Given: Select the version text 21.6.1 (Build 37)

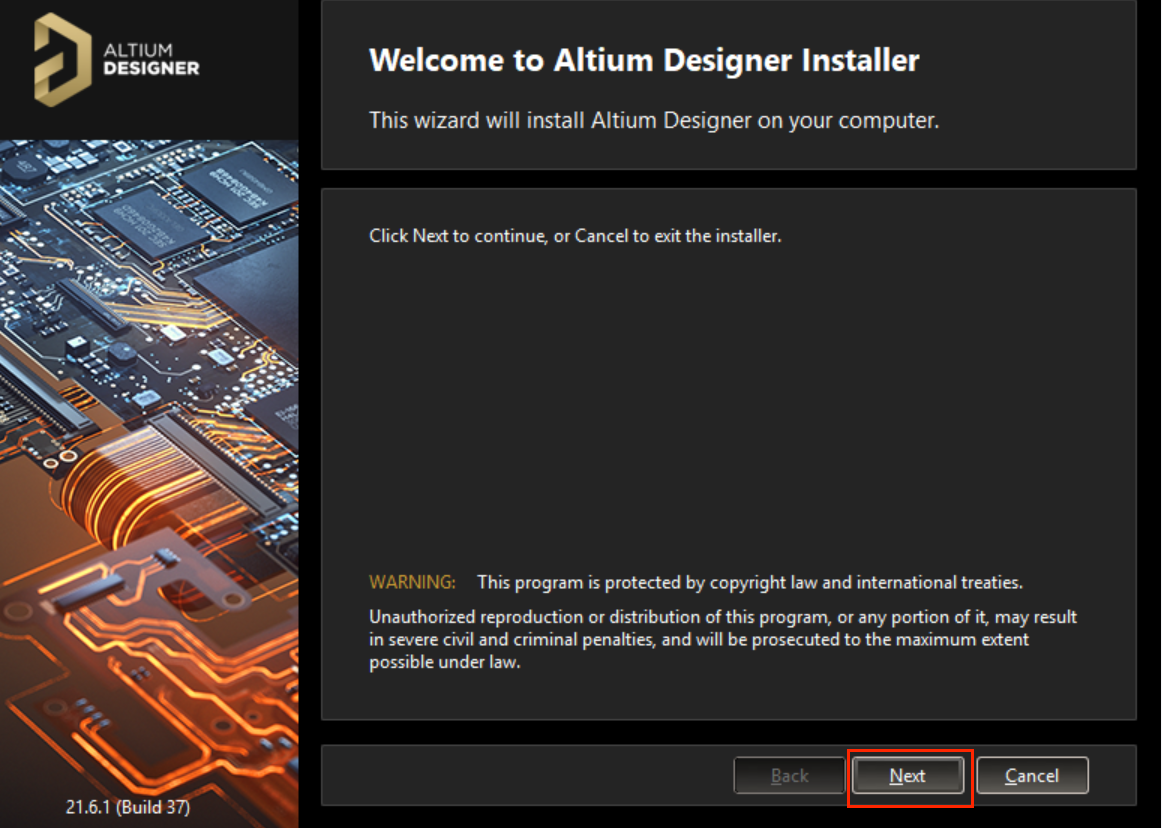Looking at the screenshot, I should click(x=127, y=807).
